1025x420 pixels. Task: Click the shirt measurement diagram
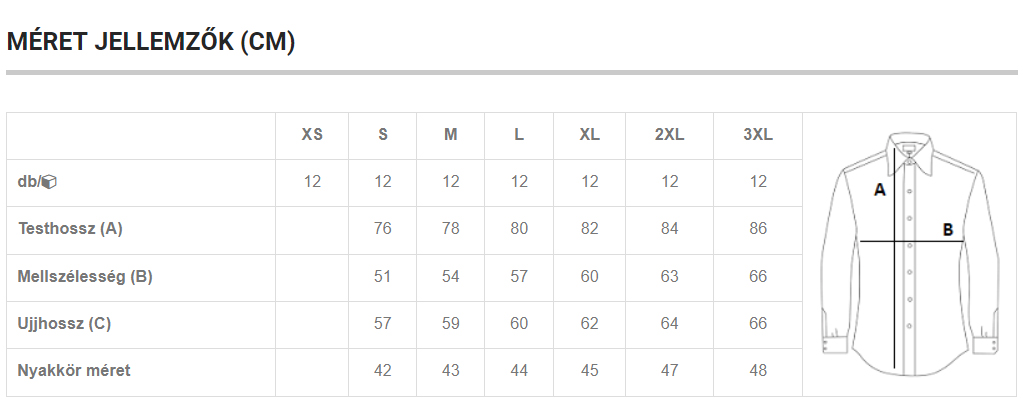click(910, 254)
